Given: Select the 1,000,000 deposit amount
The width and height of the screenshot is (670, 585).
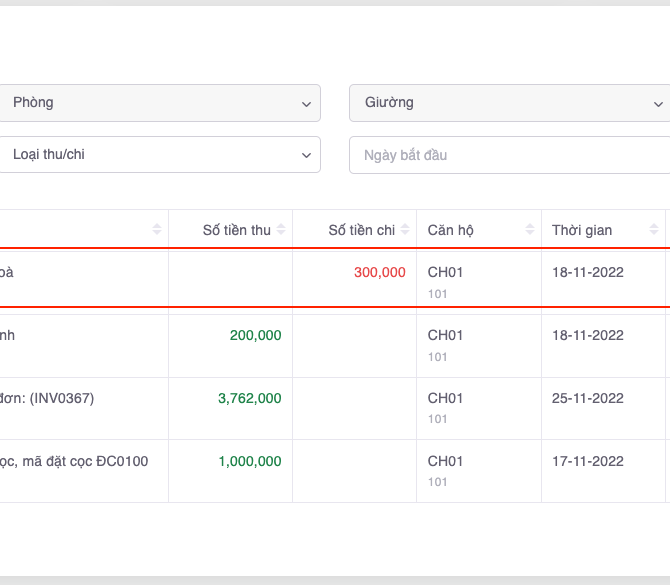Looking at the screenshot, I should 249,461.
